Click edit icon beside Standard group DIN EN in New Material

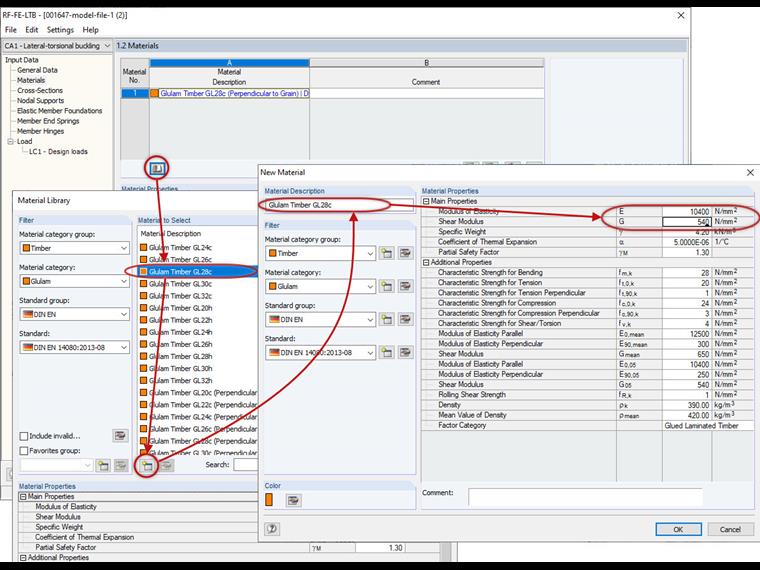tap(405, 319)
